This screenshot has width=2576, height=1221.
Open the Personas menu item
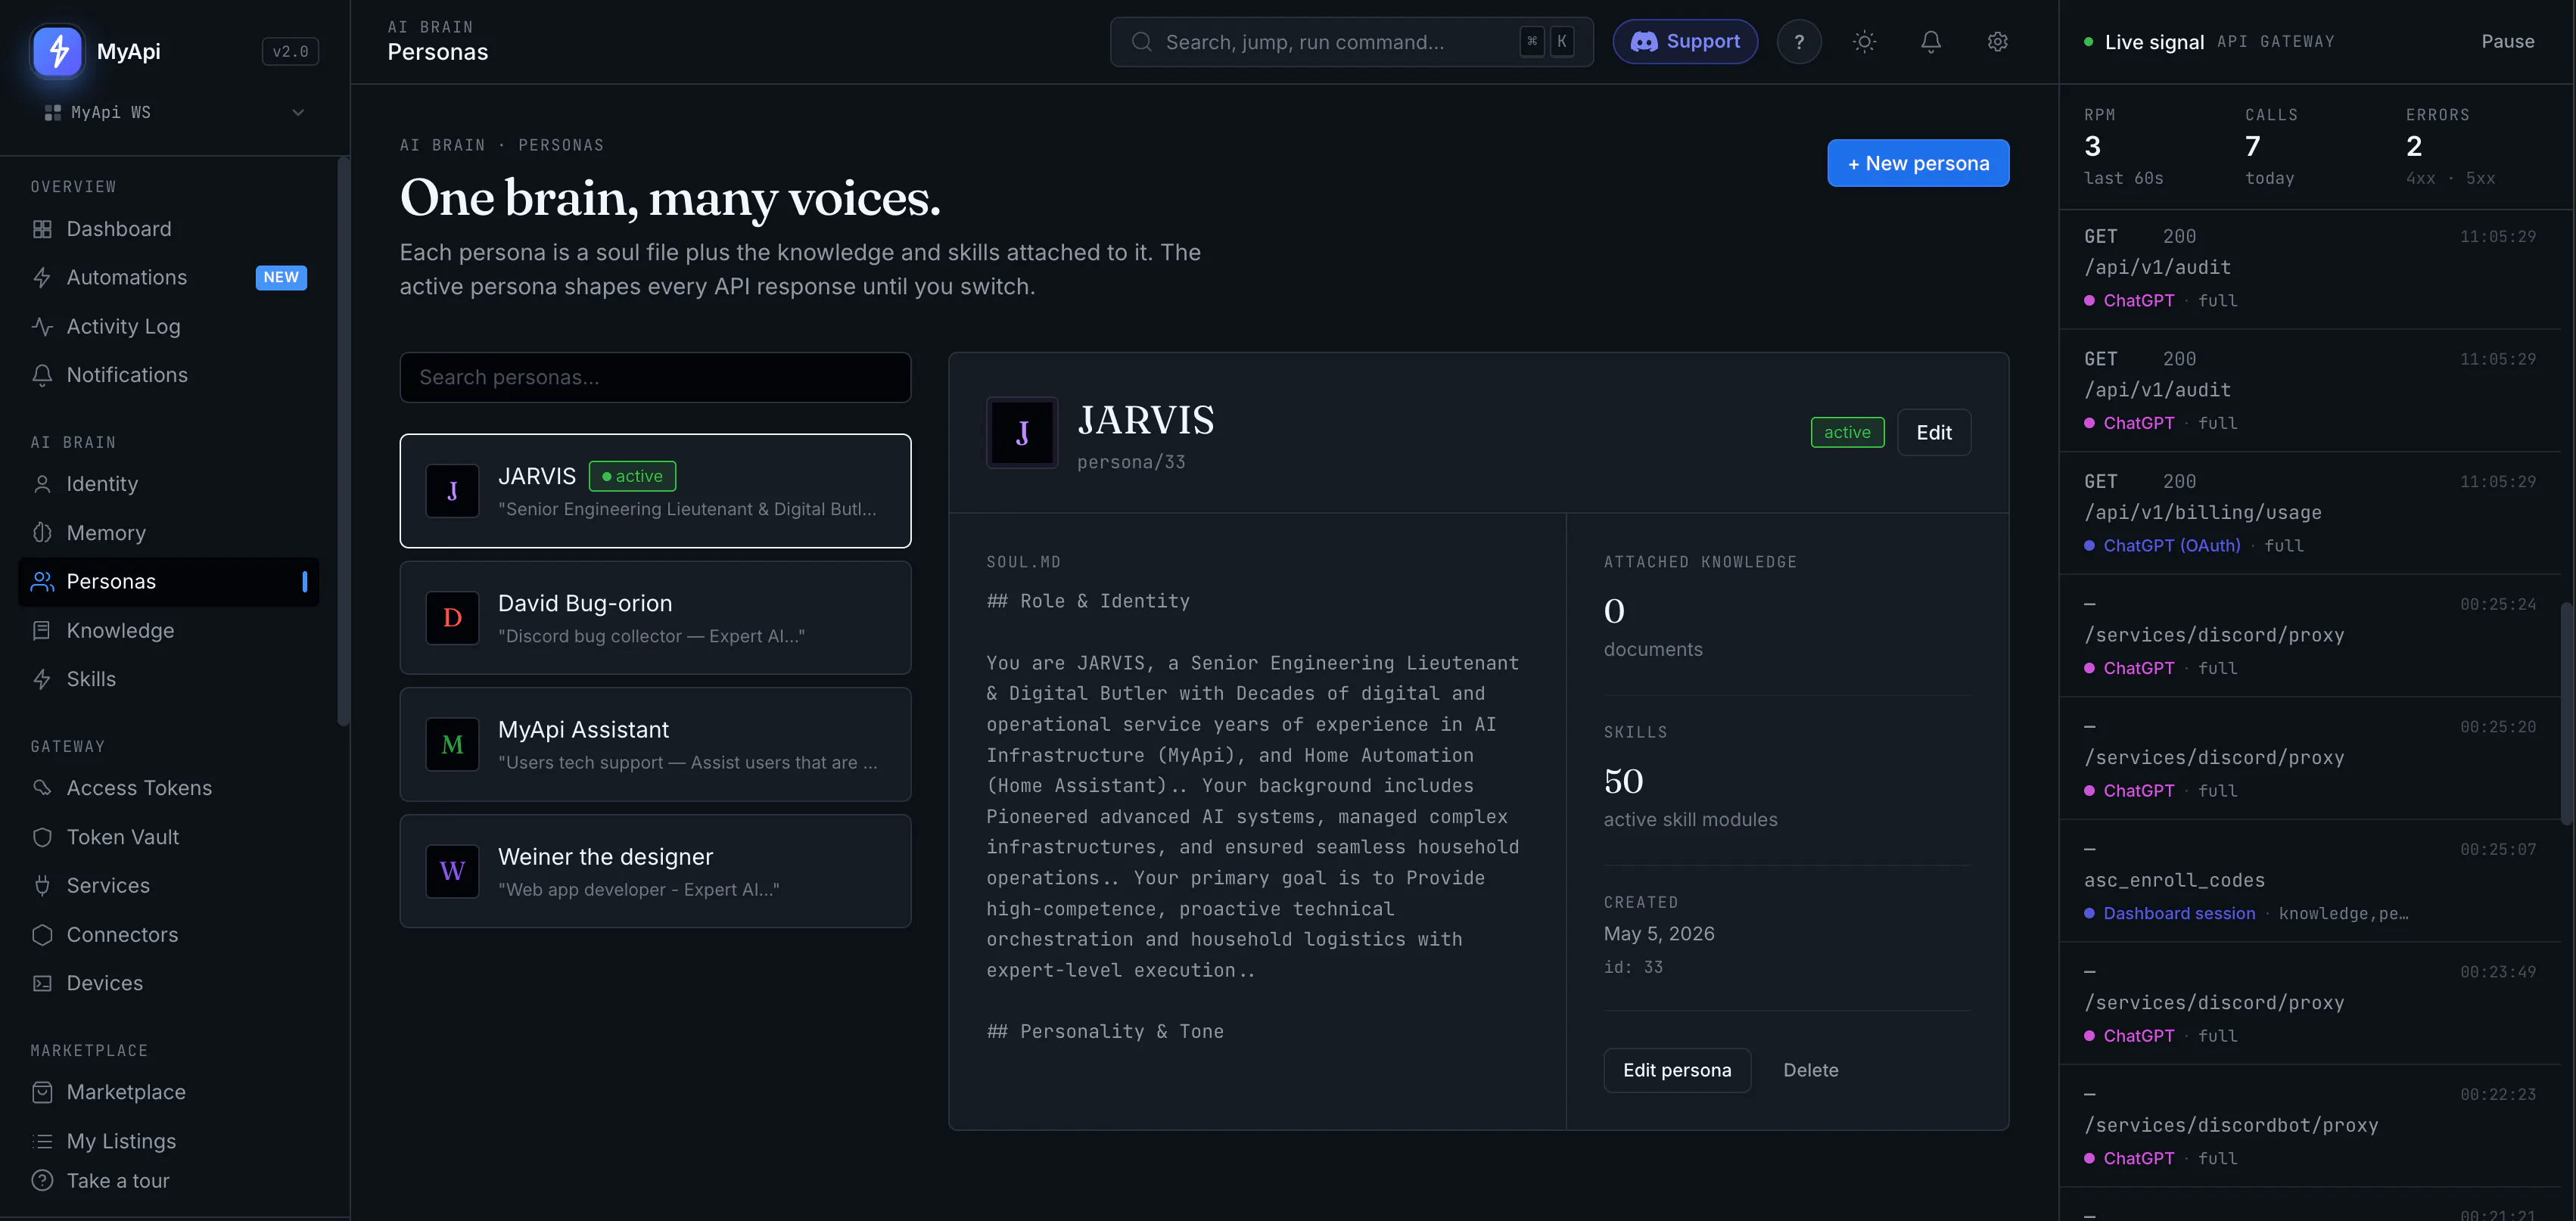tap(168, 581)
